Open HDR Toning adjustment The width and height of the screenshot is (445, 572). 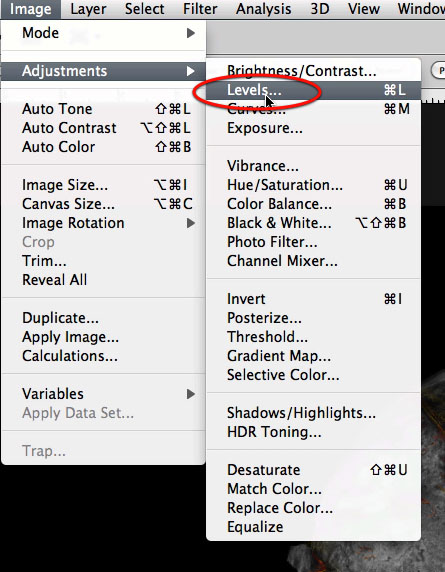click(314, 432)
